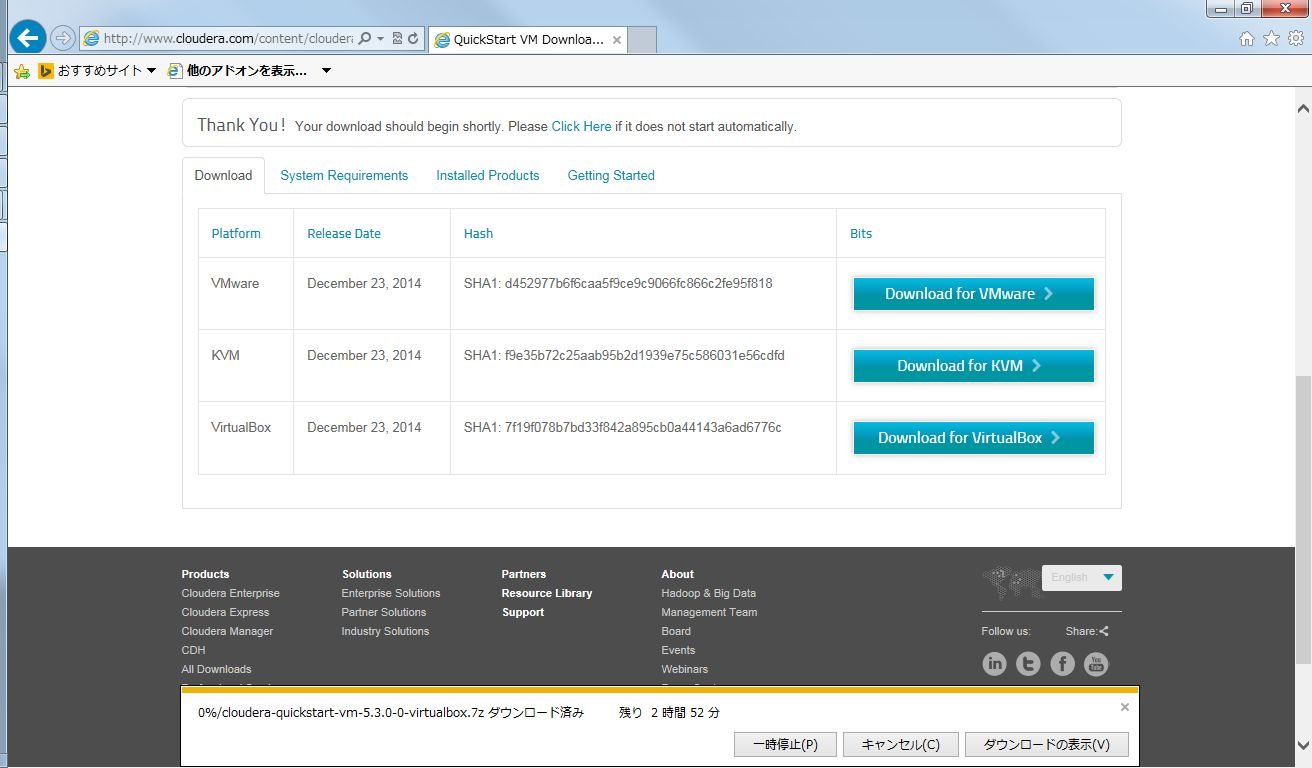The width and height of the screenshot is (1312, 768).
Task: Click the browser forward arrow button
Action: [63, 38]
